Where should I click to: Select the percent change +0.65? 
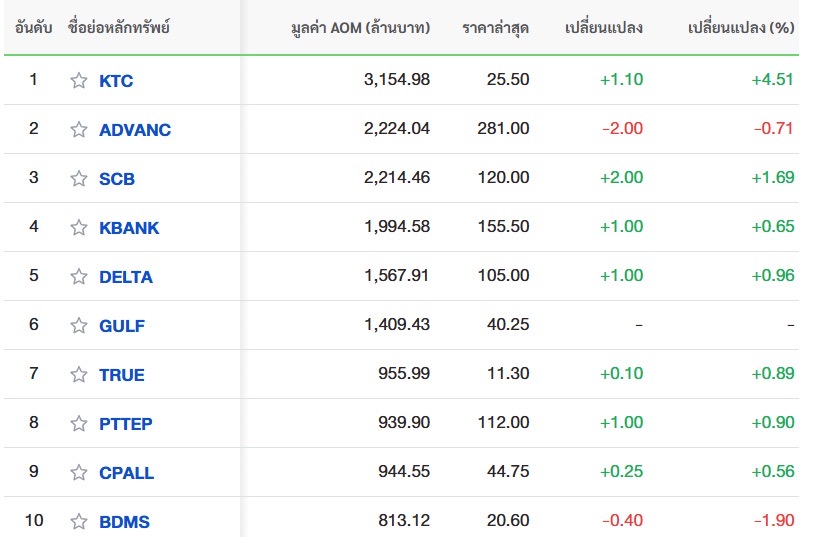tap(773, 226)
